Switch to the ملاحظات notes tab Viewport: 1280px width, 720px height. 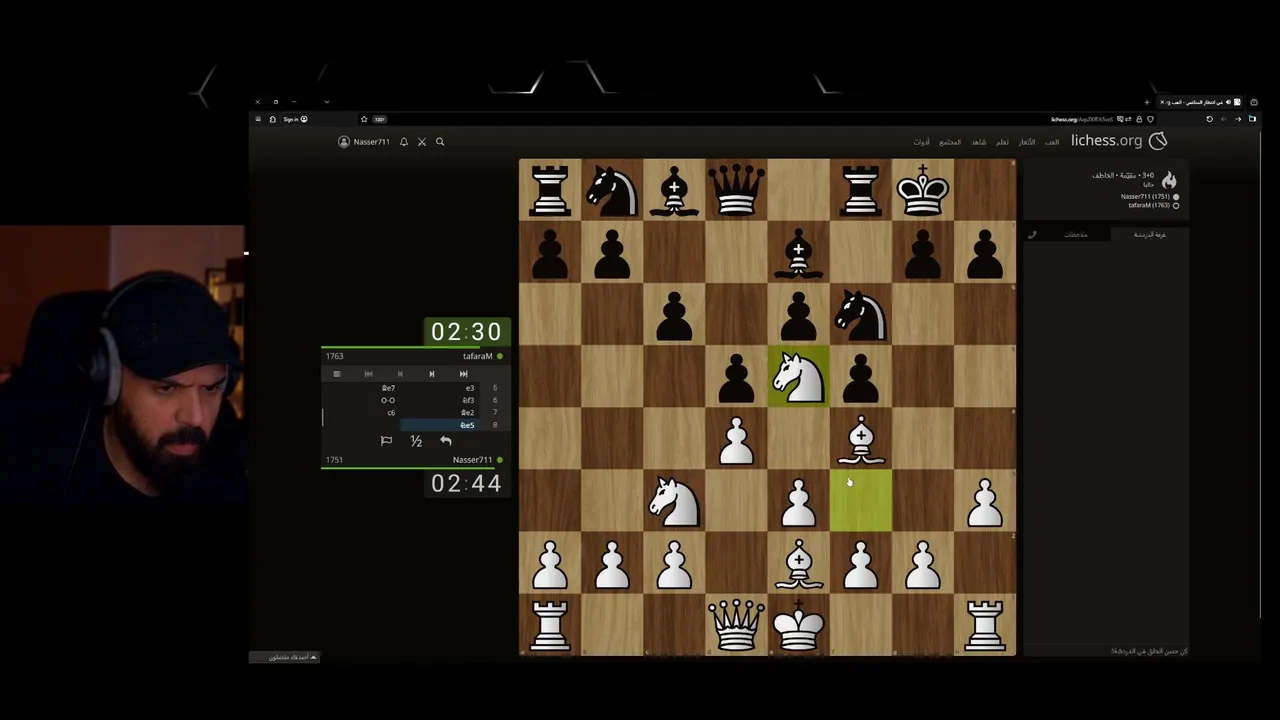pos(1076,235)
